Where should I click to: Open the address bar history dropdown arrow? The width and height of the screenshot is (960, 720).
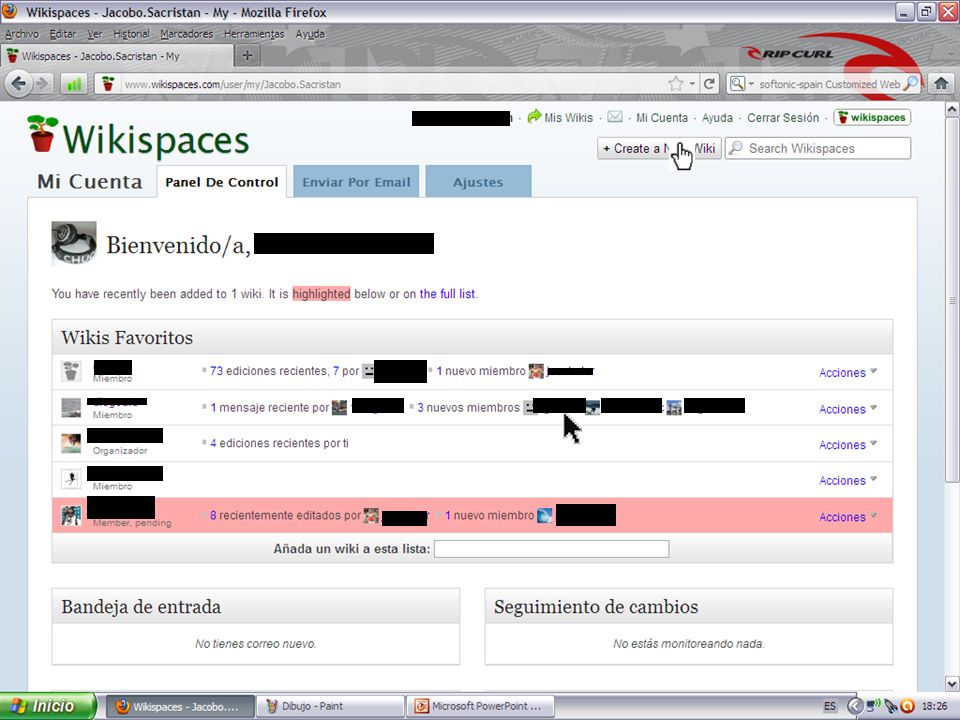[692, 84]
